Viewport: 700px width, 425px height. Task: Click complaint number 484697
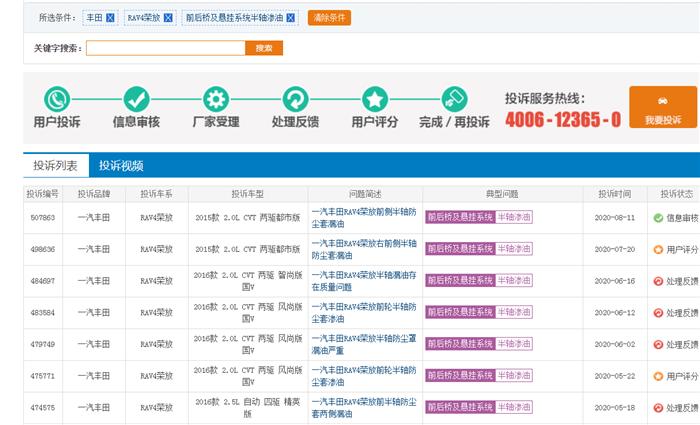(43, 281)
